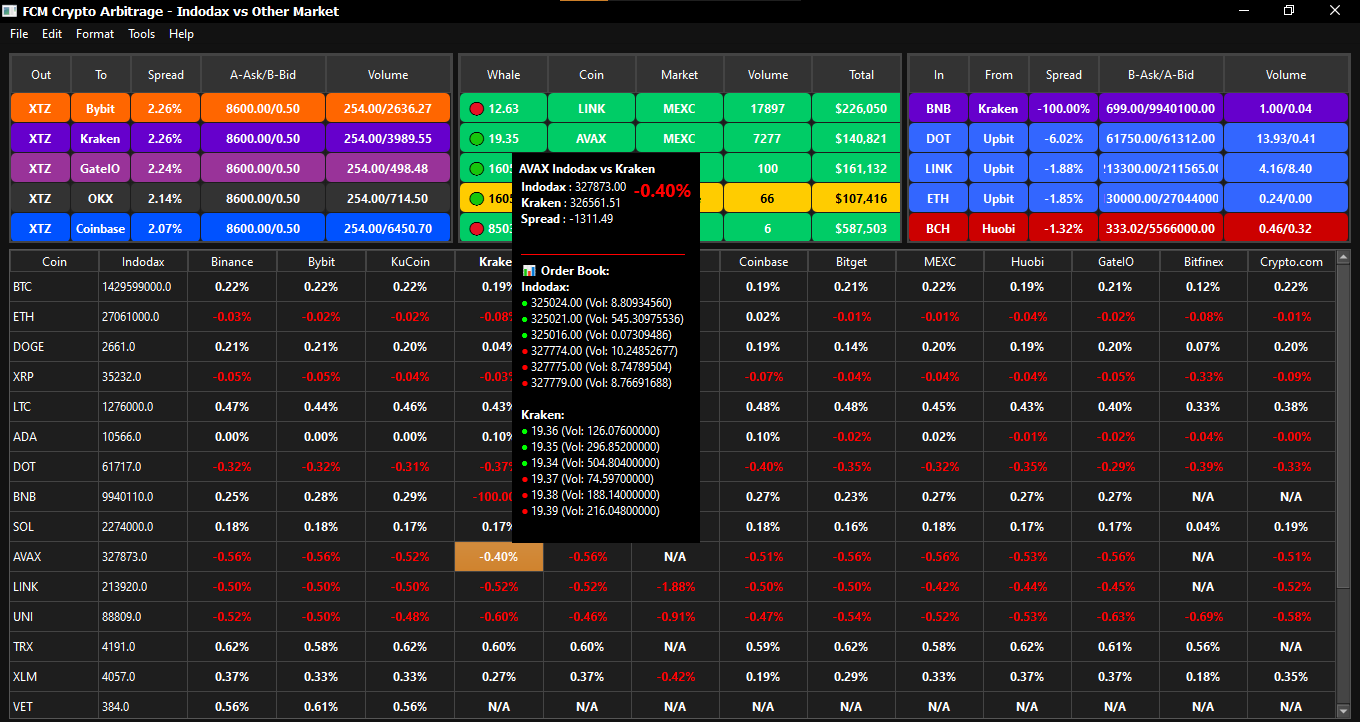
Task: Click the Binance column header
Action: coord(232,262)
